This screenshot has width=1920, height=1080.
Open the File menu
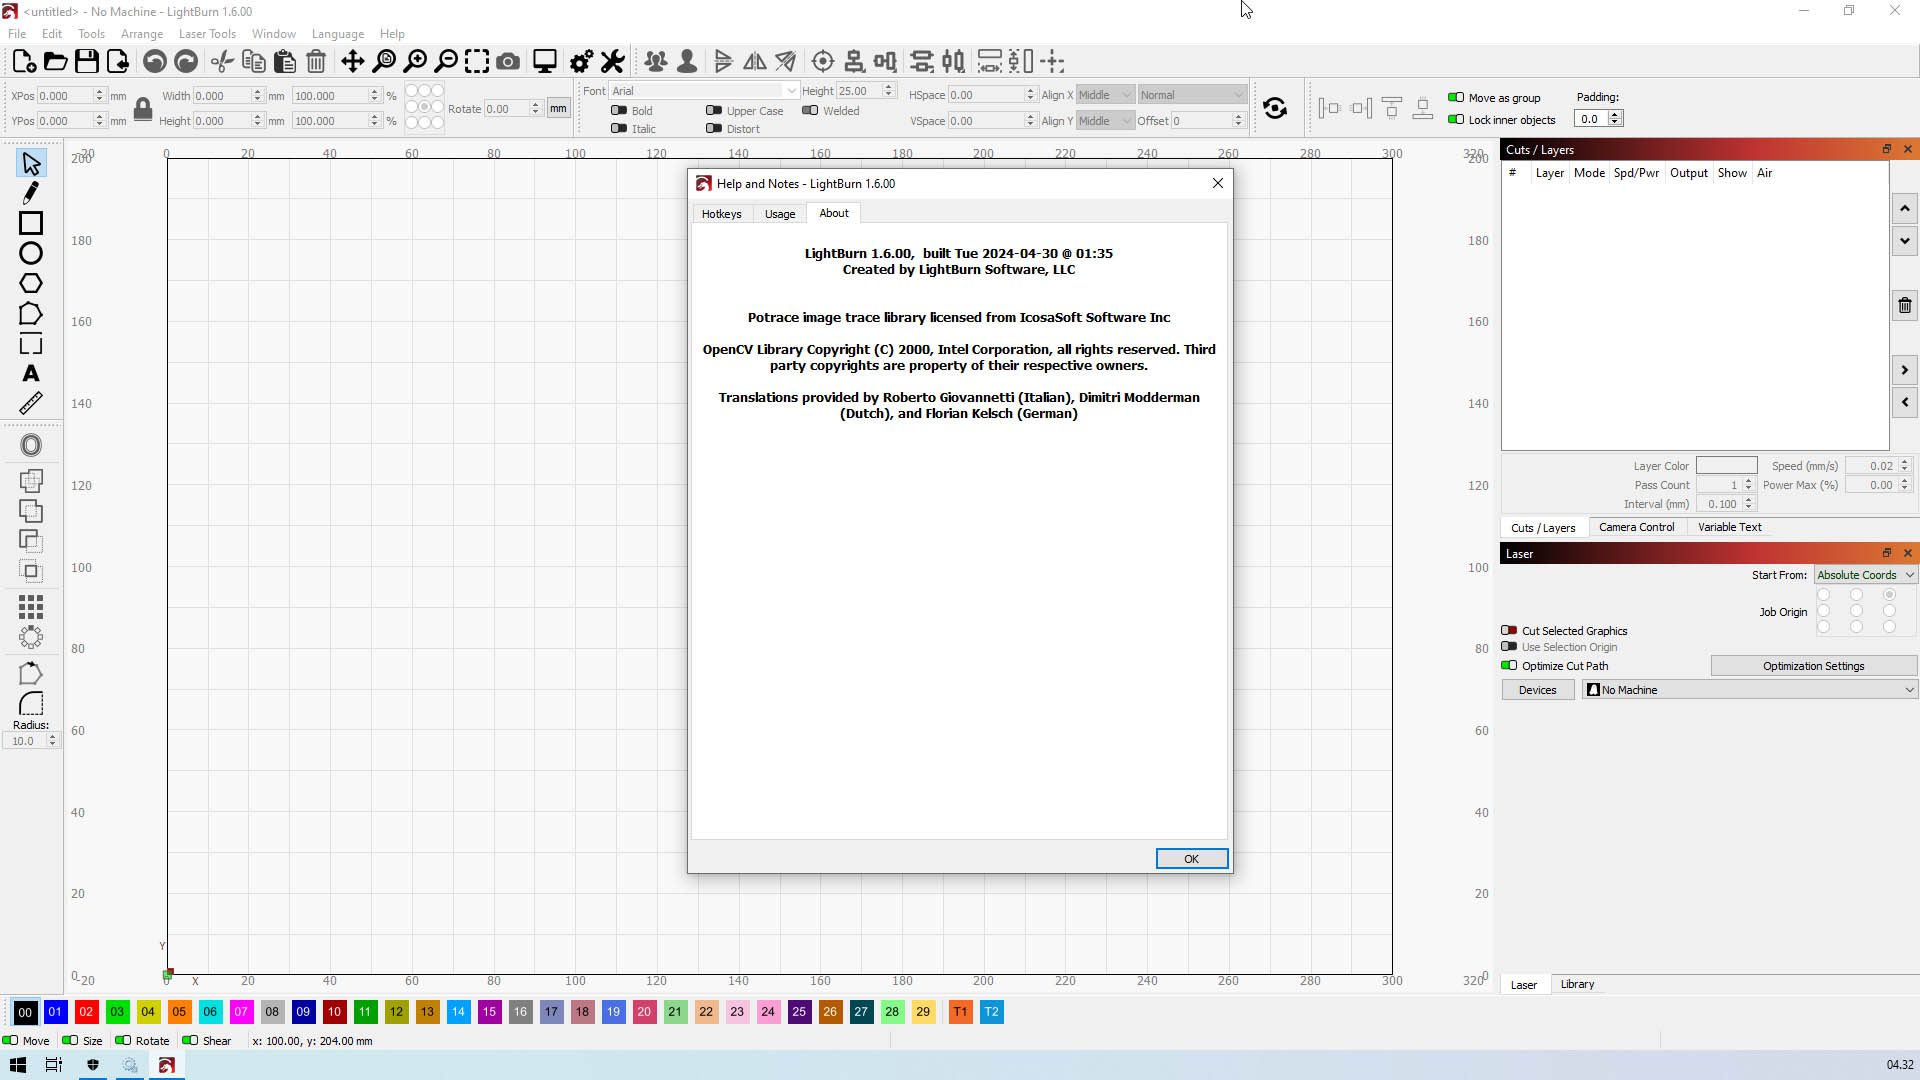tap(17, 34)
